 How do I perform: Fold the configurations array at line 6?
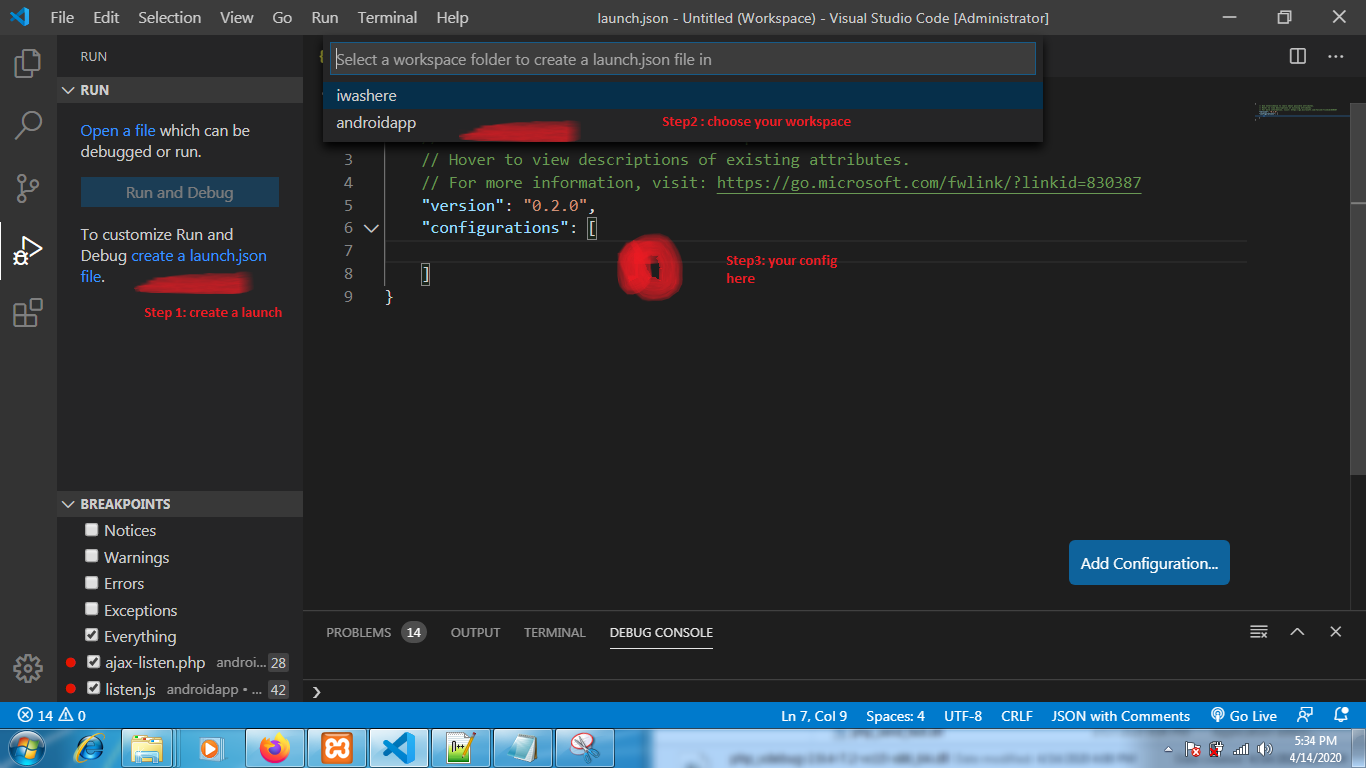pos(371,228)
